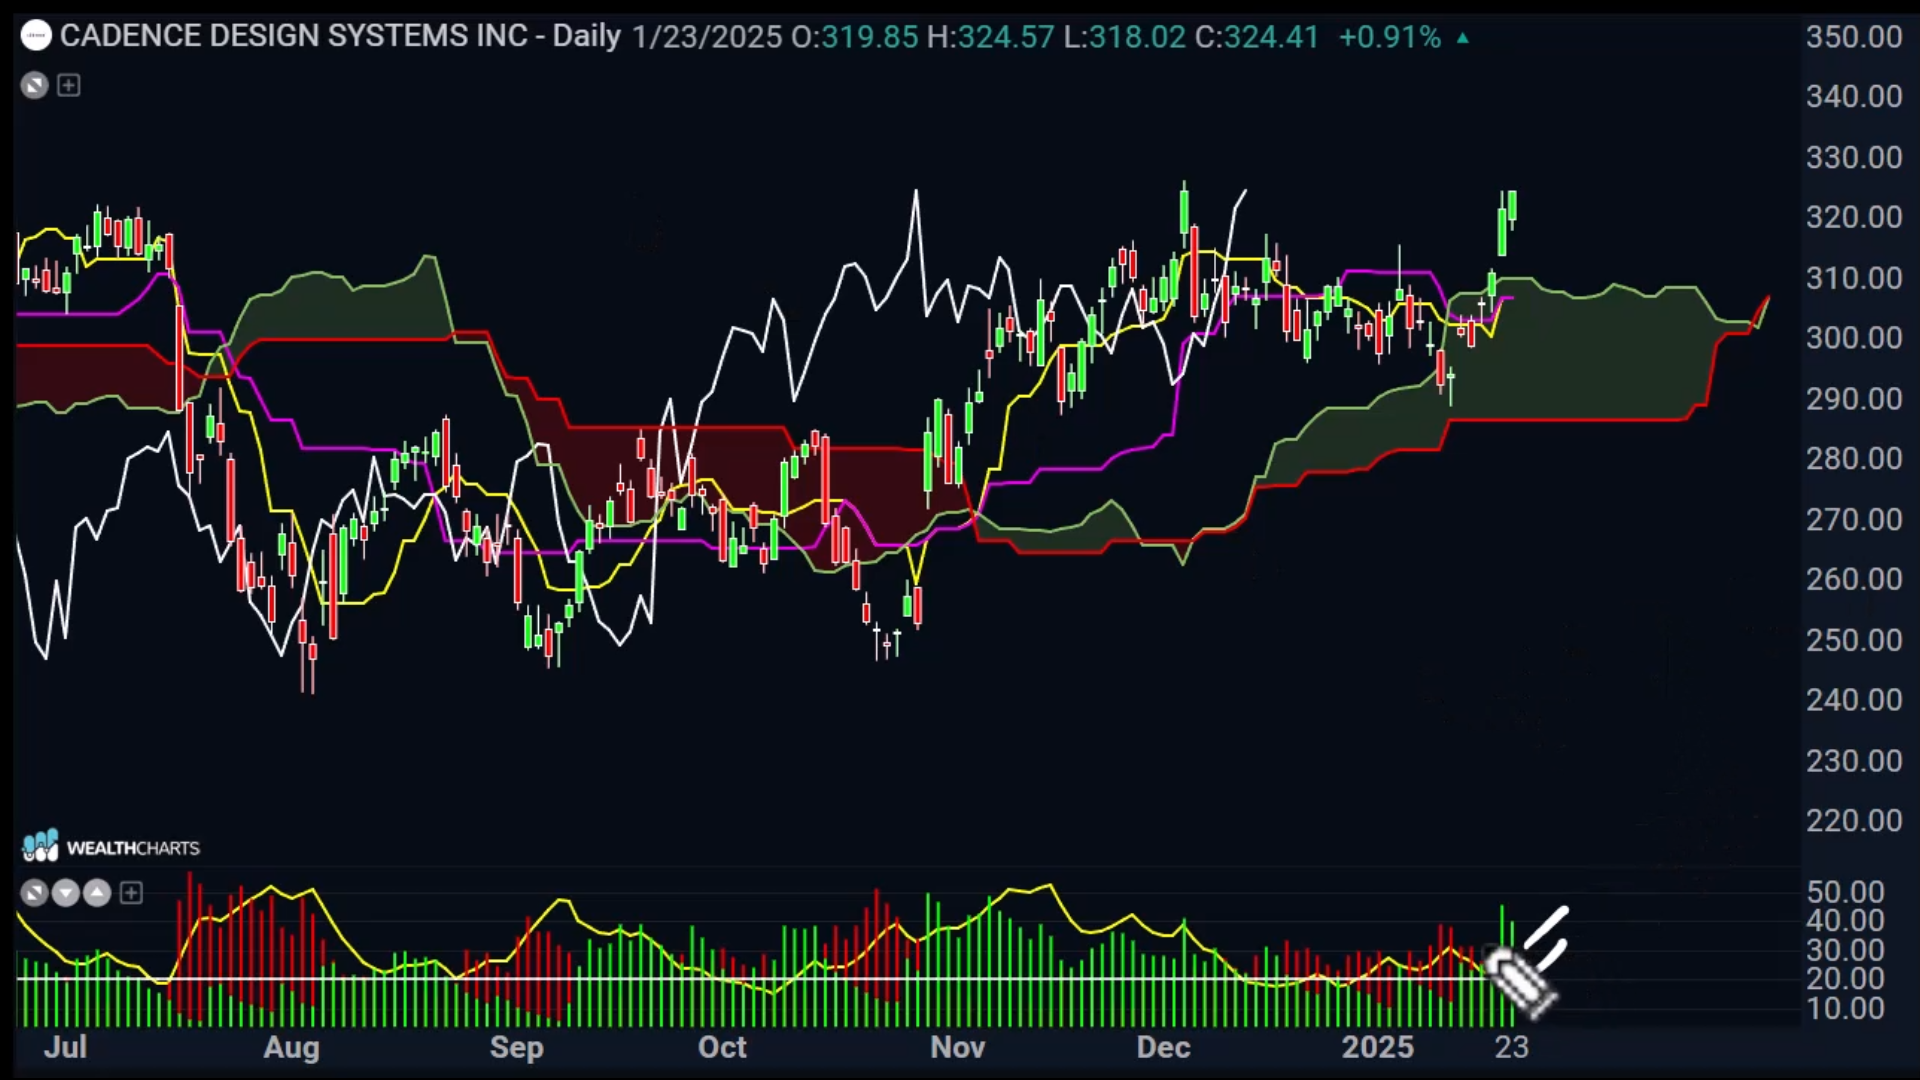Click the 20.00 indicator axis label
Viewport: 1920px width, 1080px height.
(x=1845, y=979)
